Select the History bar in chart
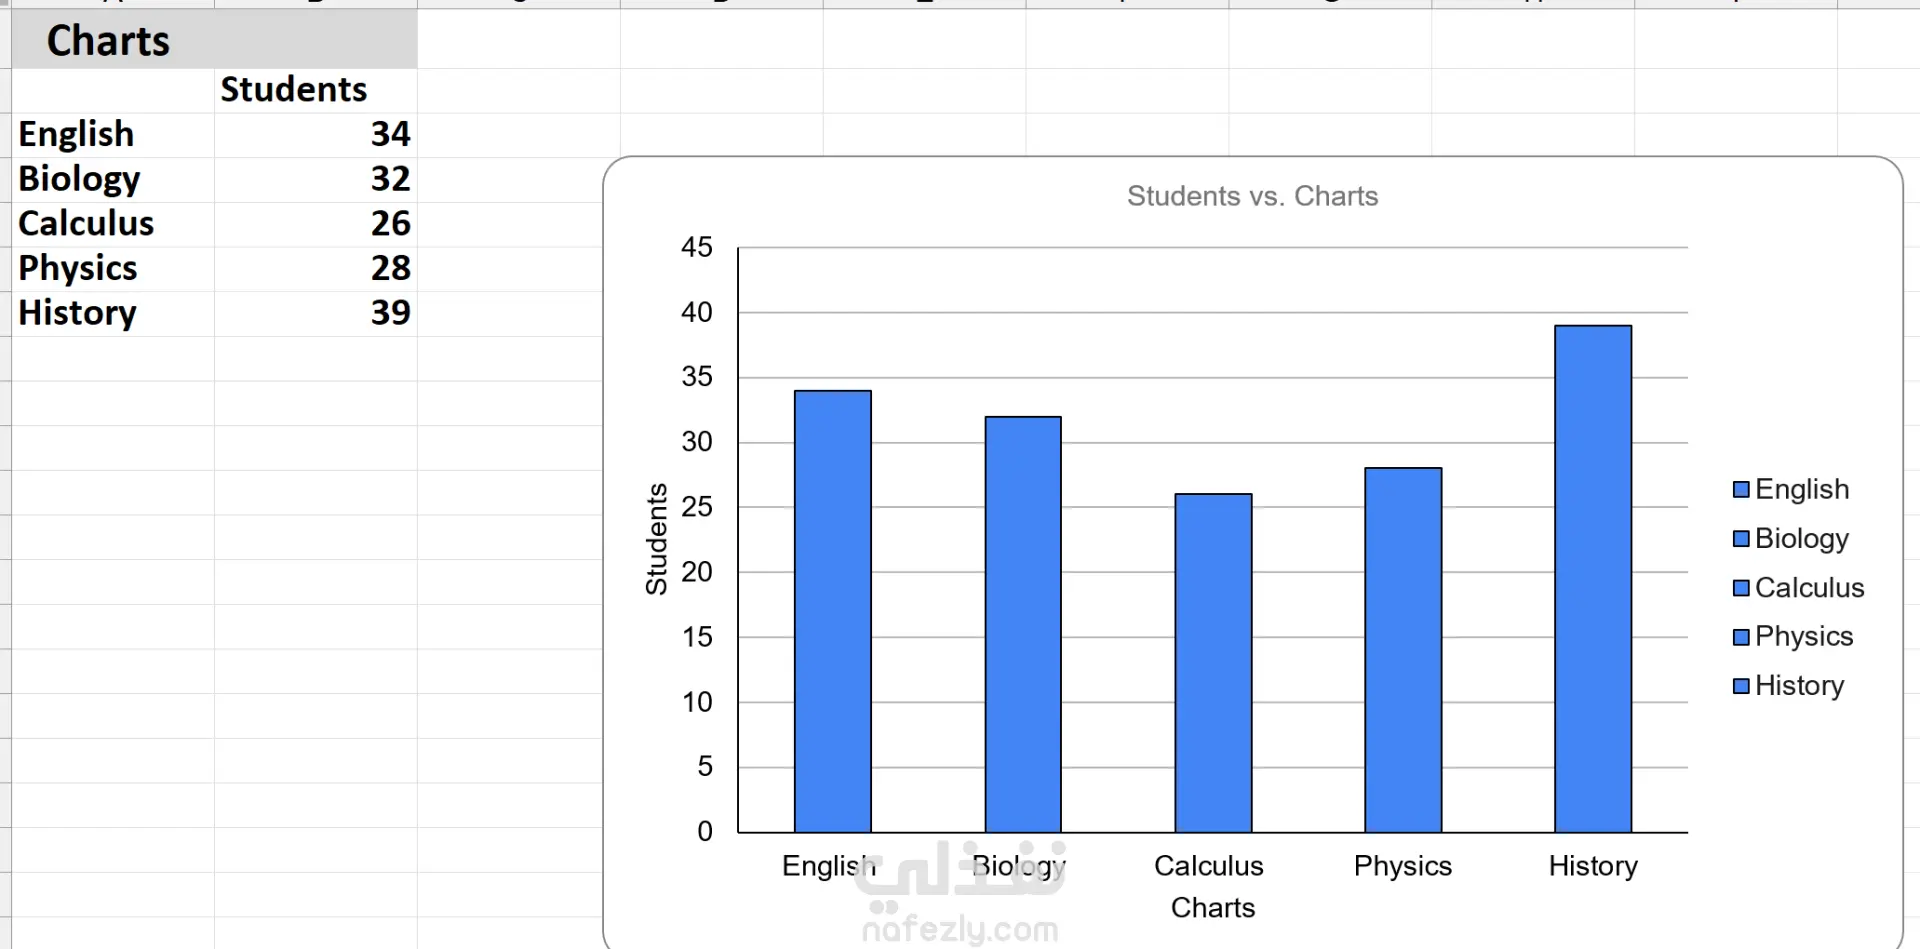The image size is (1920, 949). click(1593, 579)
